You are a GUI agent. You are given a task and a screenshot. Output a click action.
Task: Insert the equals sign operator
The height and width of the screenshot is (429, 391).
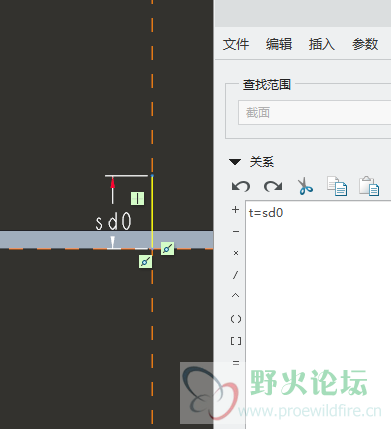point(236,363)
